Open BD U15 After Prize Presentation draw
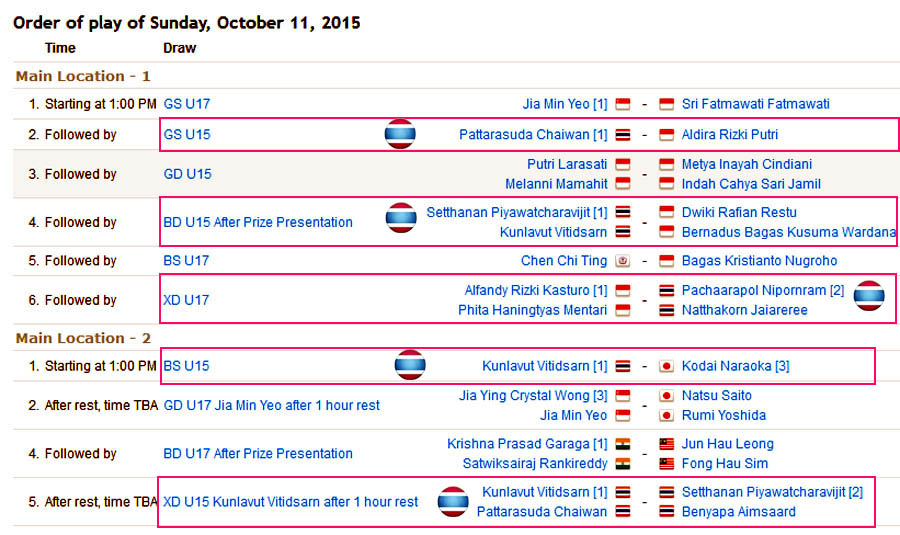 pos(258,222)
